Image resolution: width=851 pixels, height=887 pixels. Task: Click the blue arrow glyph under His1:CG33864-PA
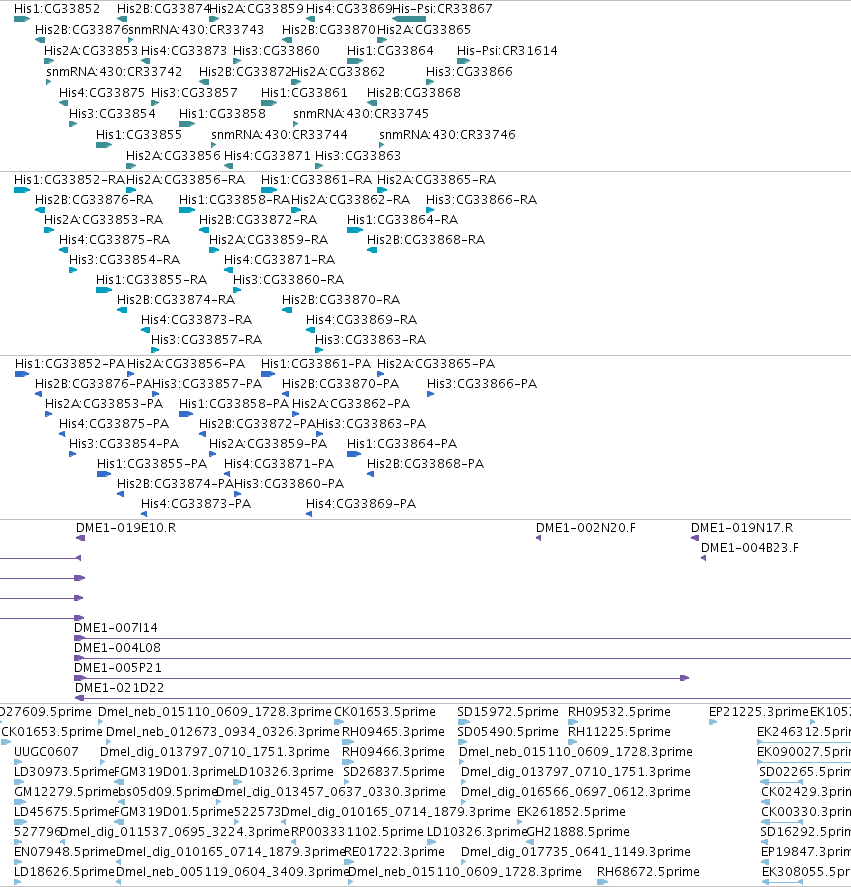coord(354,454)
